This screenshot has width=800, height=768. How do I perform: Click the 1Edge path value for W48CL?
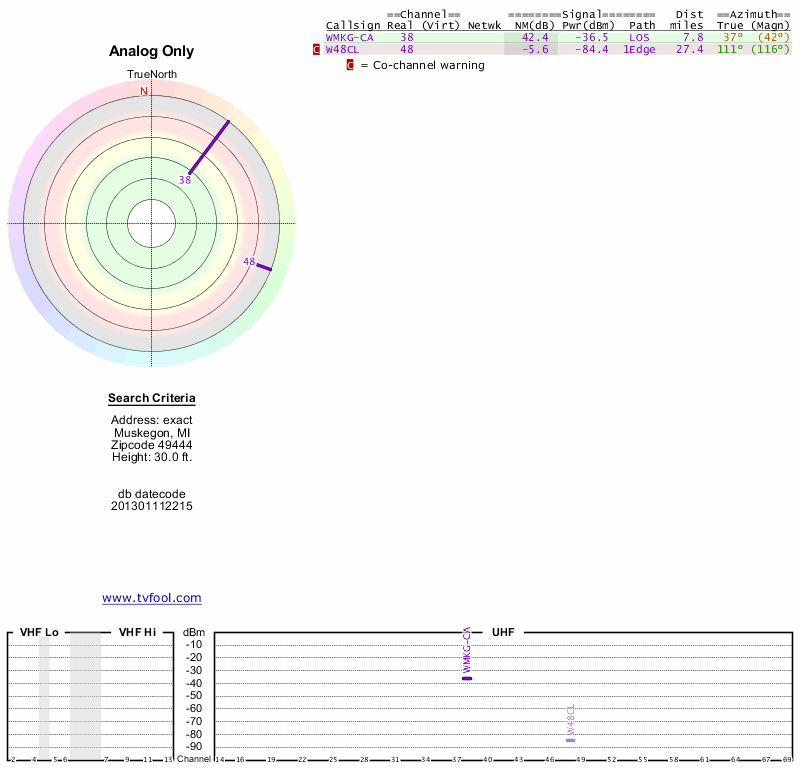[x=639, y=49]
